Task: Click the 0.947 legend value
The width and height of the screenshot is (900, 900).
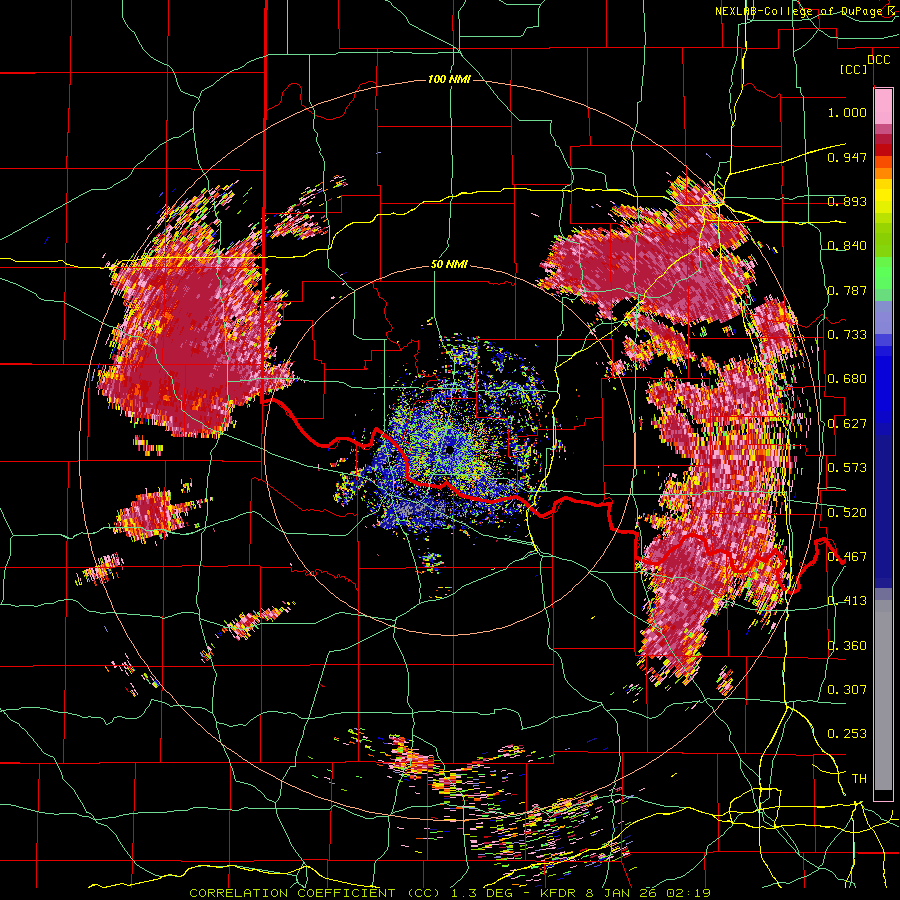Action: [847, 157]
